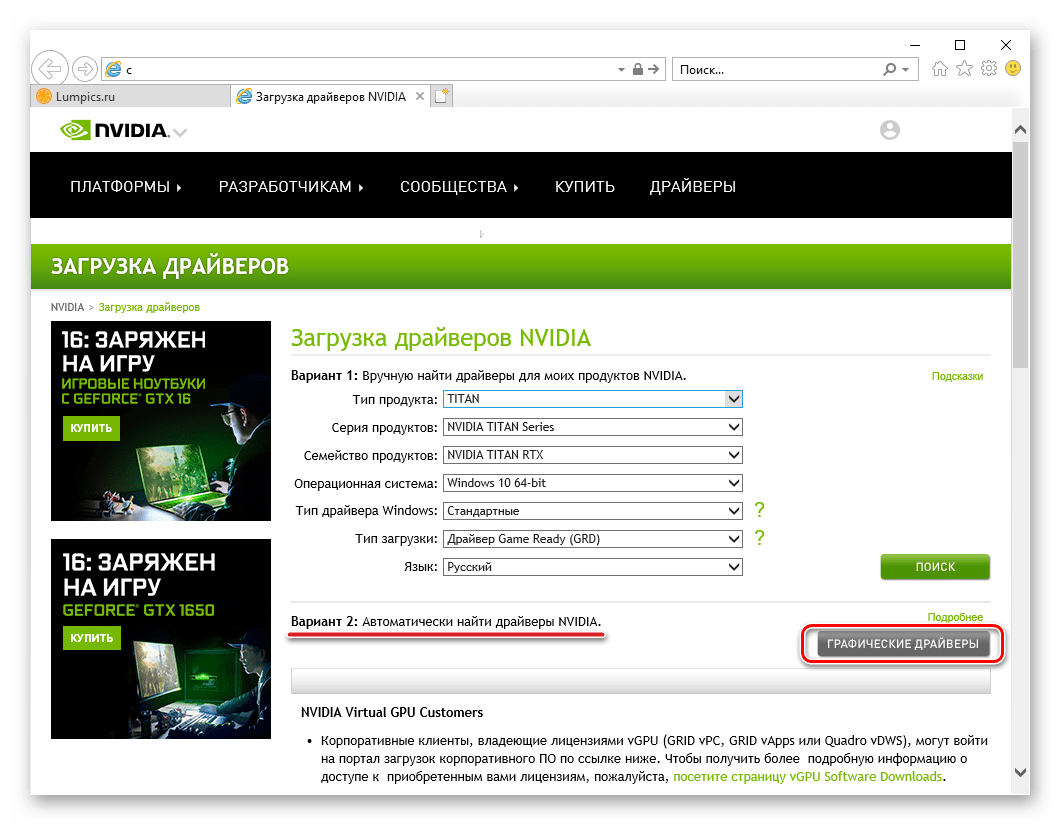This screenshot has height=825, width=1060.
Task: Open the СООБЩЕСТВА menu
Action: pos(459,187)
